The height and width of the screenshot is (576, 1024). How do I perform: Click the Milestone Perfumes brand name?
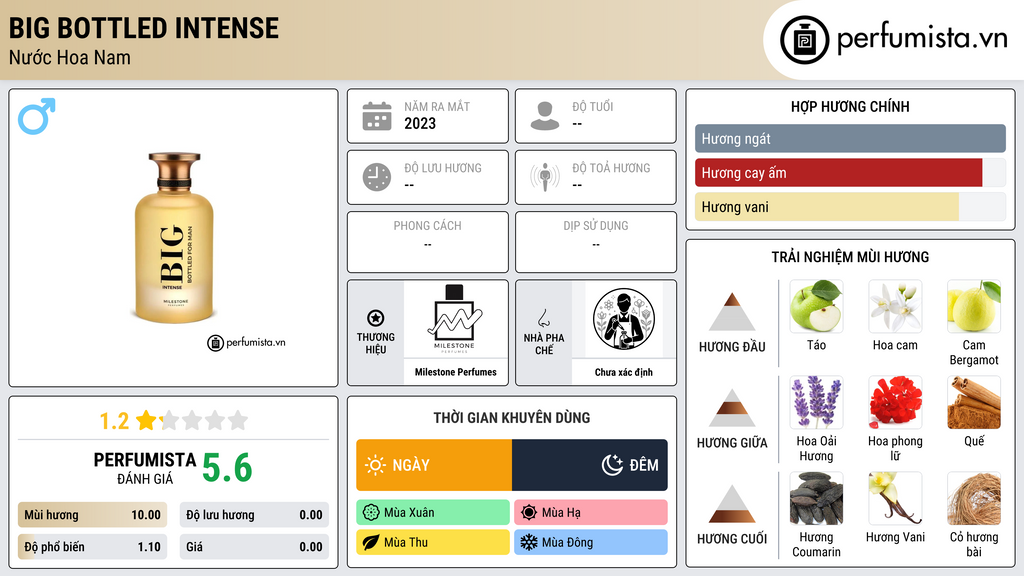pos(455,372)
